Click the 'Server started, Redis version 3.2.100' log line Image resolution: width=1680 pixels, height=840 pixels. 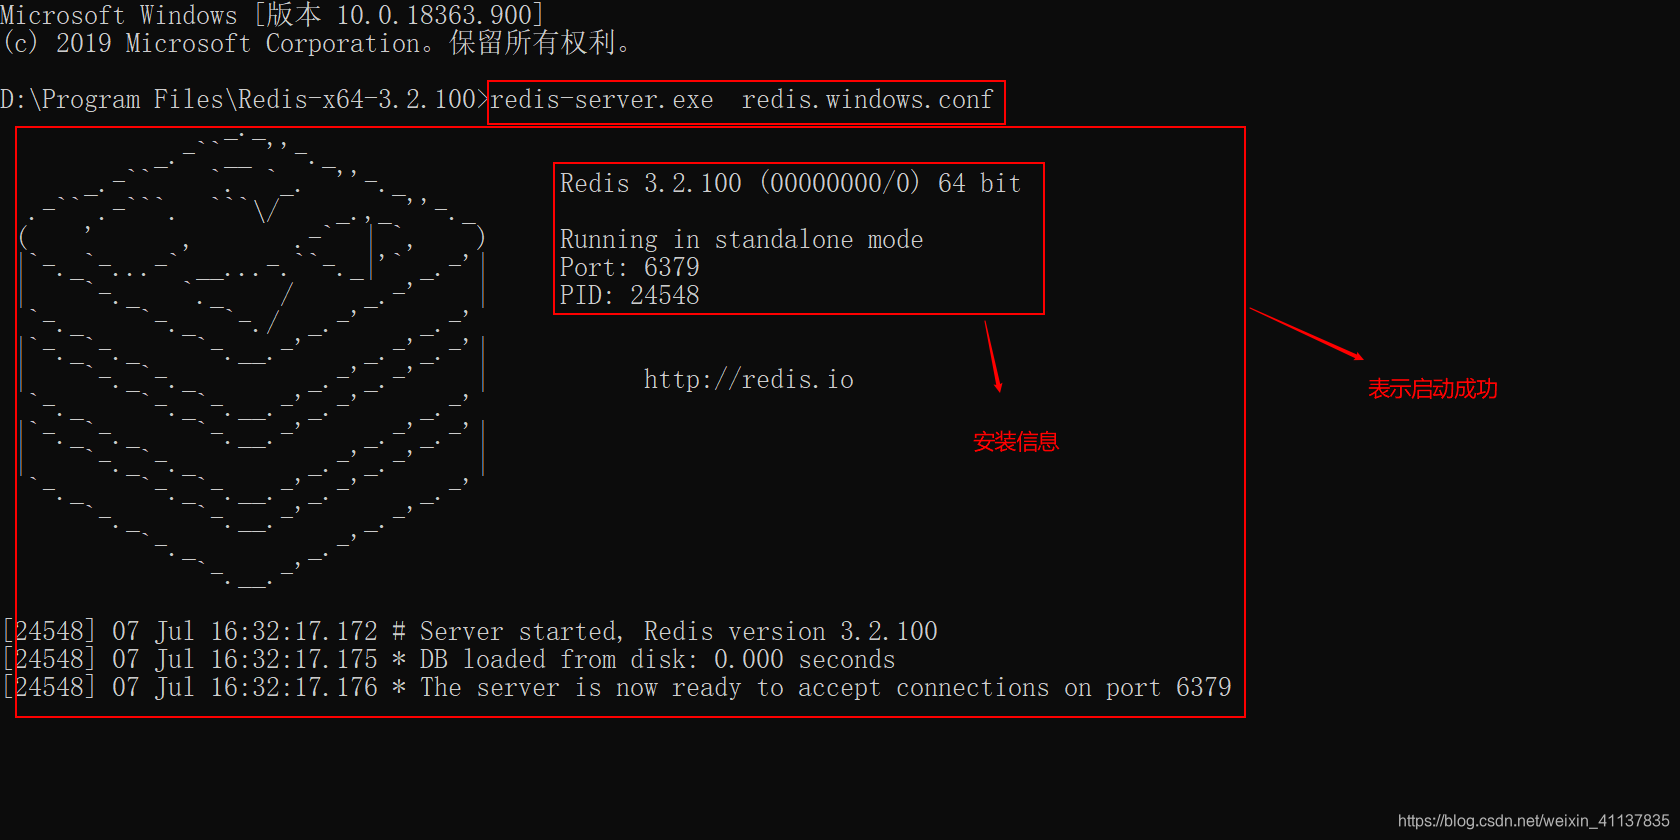click(x=470, y=631)
